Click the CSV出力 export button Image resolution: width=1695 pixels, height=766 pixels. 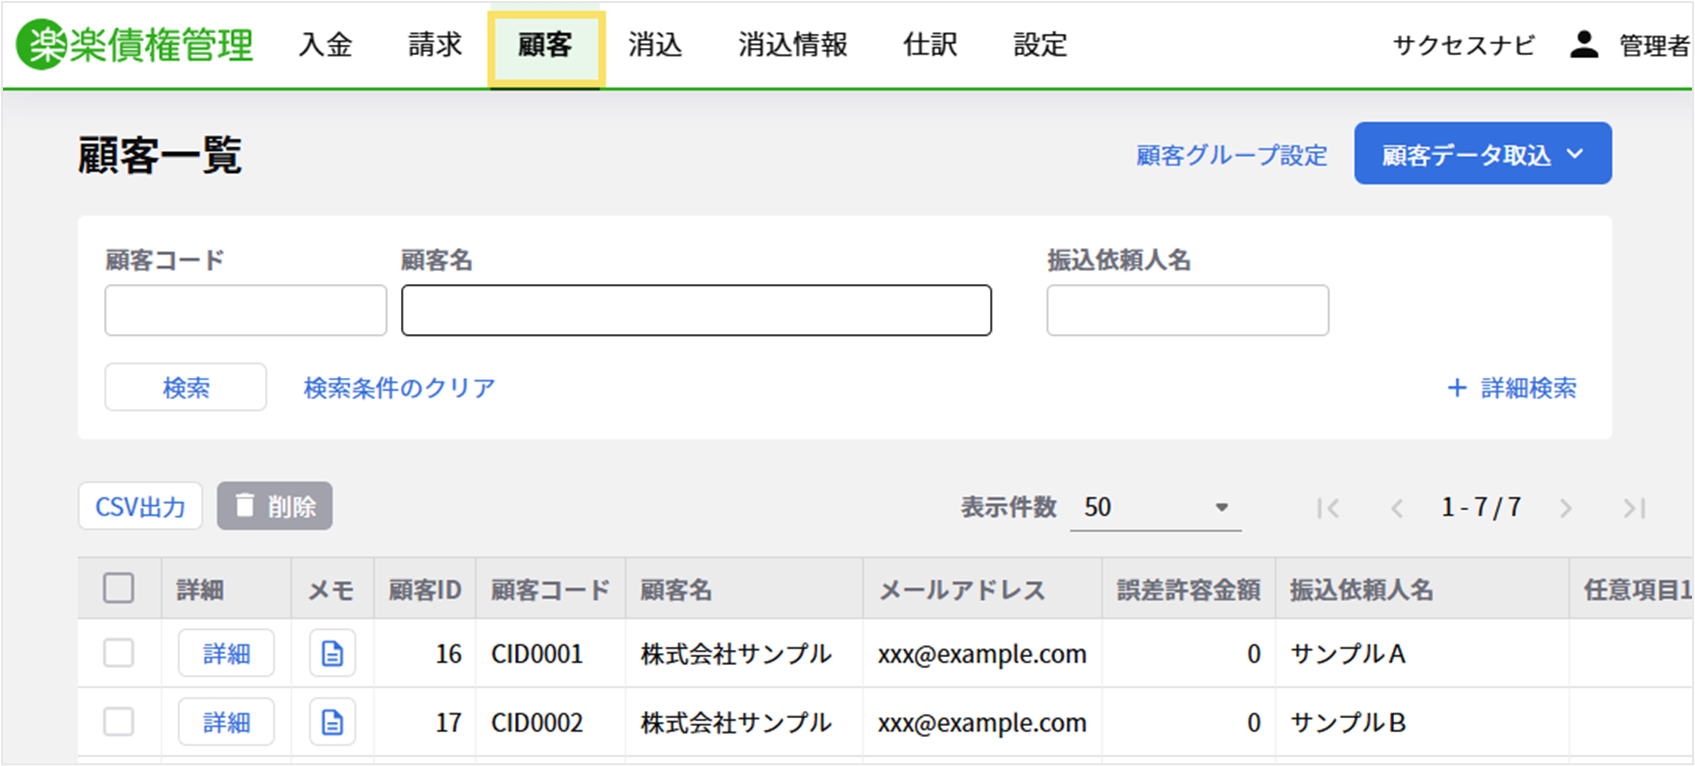pyautogui.click(x=141, y=507)
